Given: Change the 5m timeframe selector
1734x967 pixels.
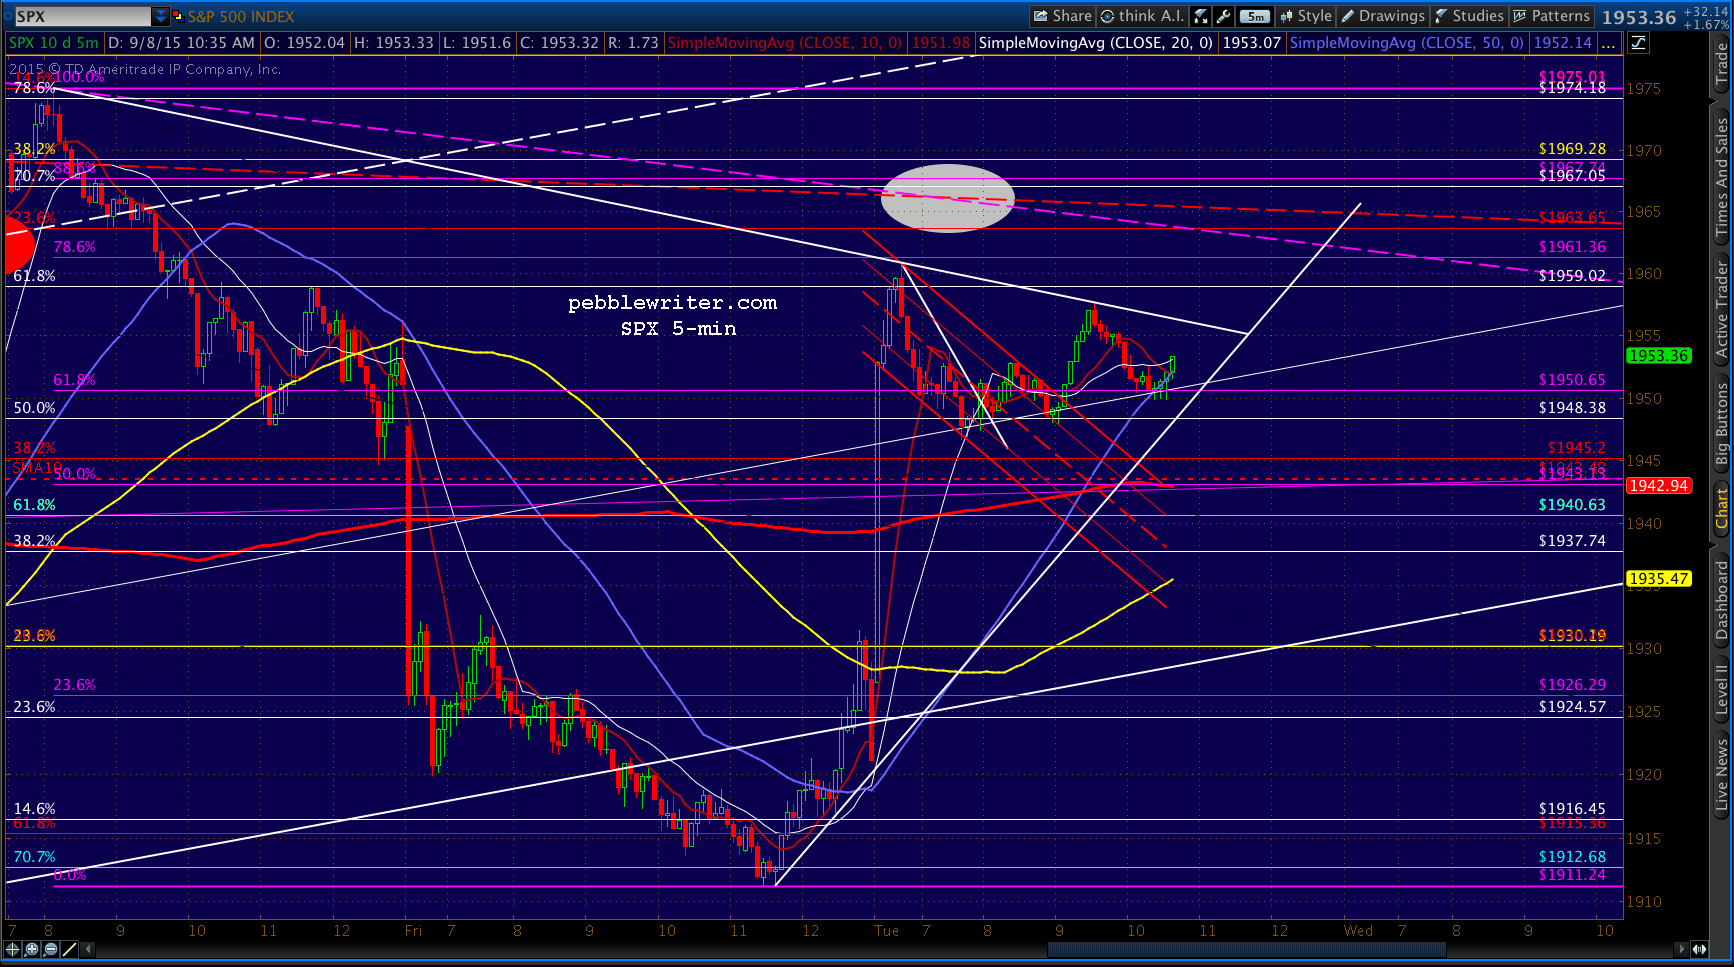Looking at the screenshot, I should point(1254,16).
